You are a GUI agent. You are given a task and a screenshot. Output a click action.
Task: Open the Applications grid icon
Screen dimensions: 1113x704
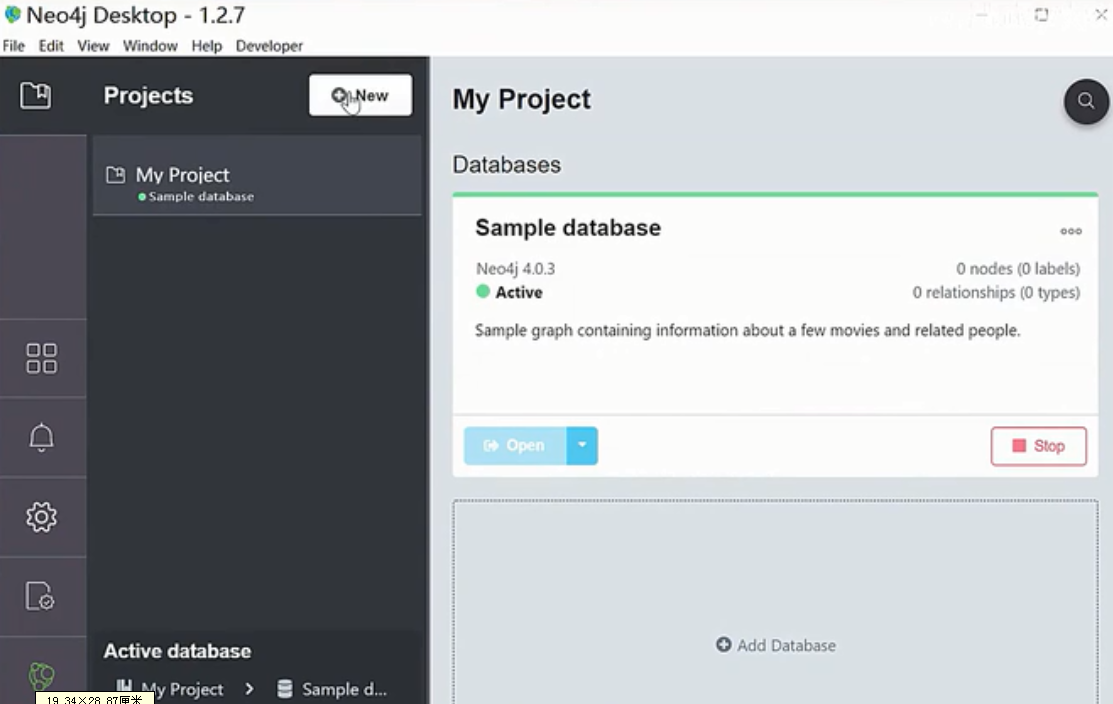click(x=42, y=358)
